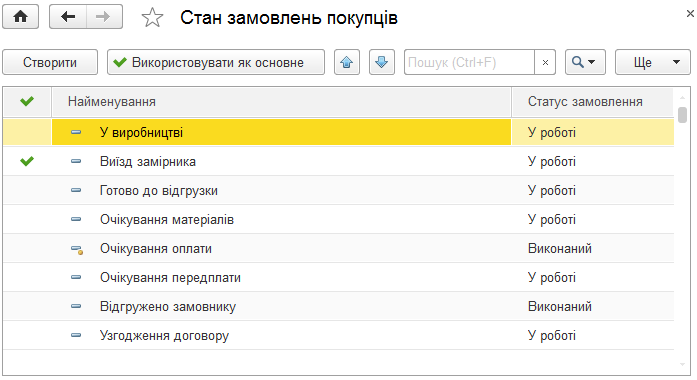Click status "Виконаний" for "Відгружено замовнику"
Image resolution: width=697 pixels, height=380 pixels.
click(560, 307)
